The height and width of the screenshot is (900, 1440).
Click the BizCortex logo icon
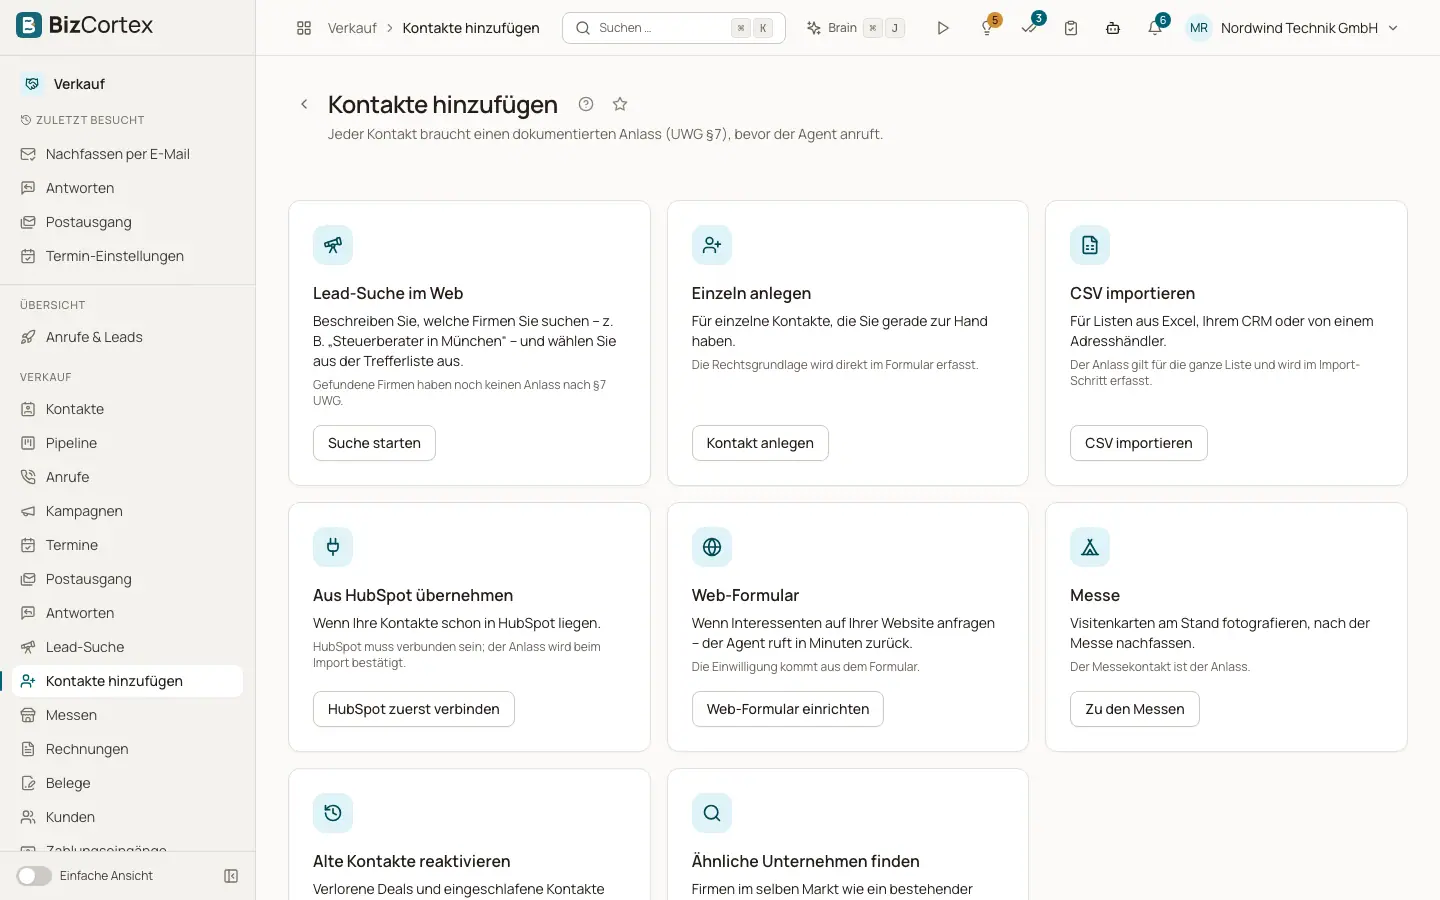point(29,25)
